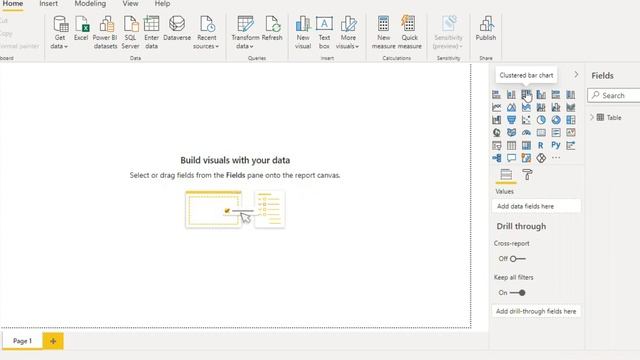Select the KPI visual
The image size is (640, 360).
(x=571, y=133)
